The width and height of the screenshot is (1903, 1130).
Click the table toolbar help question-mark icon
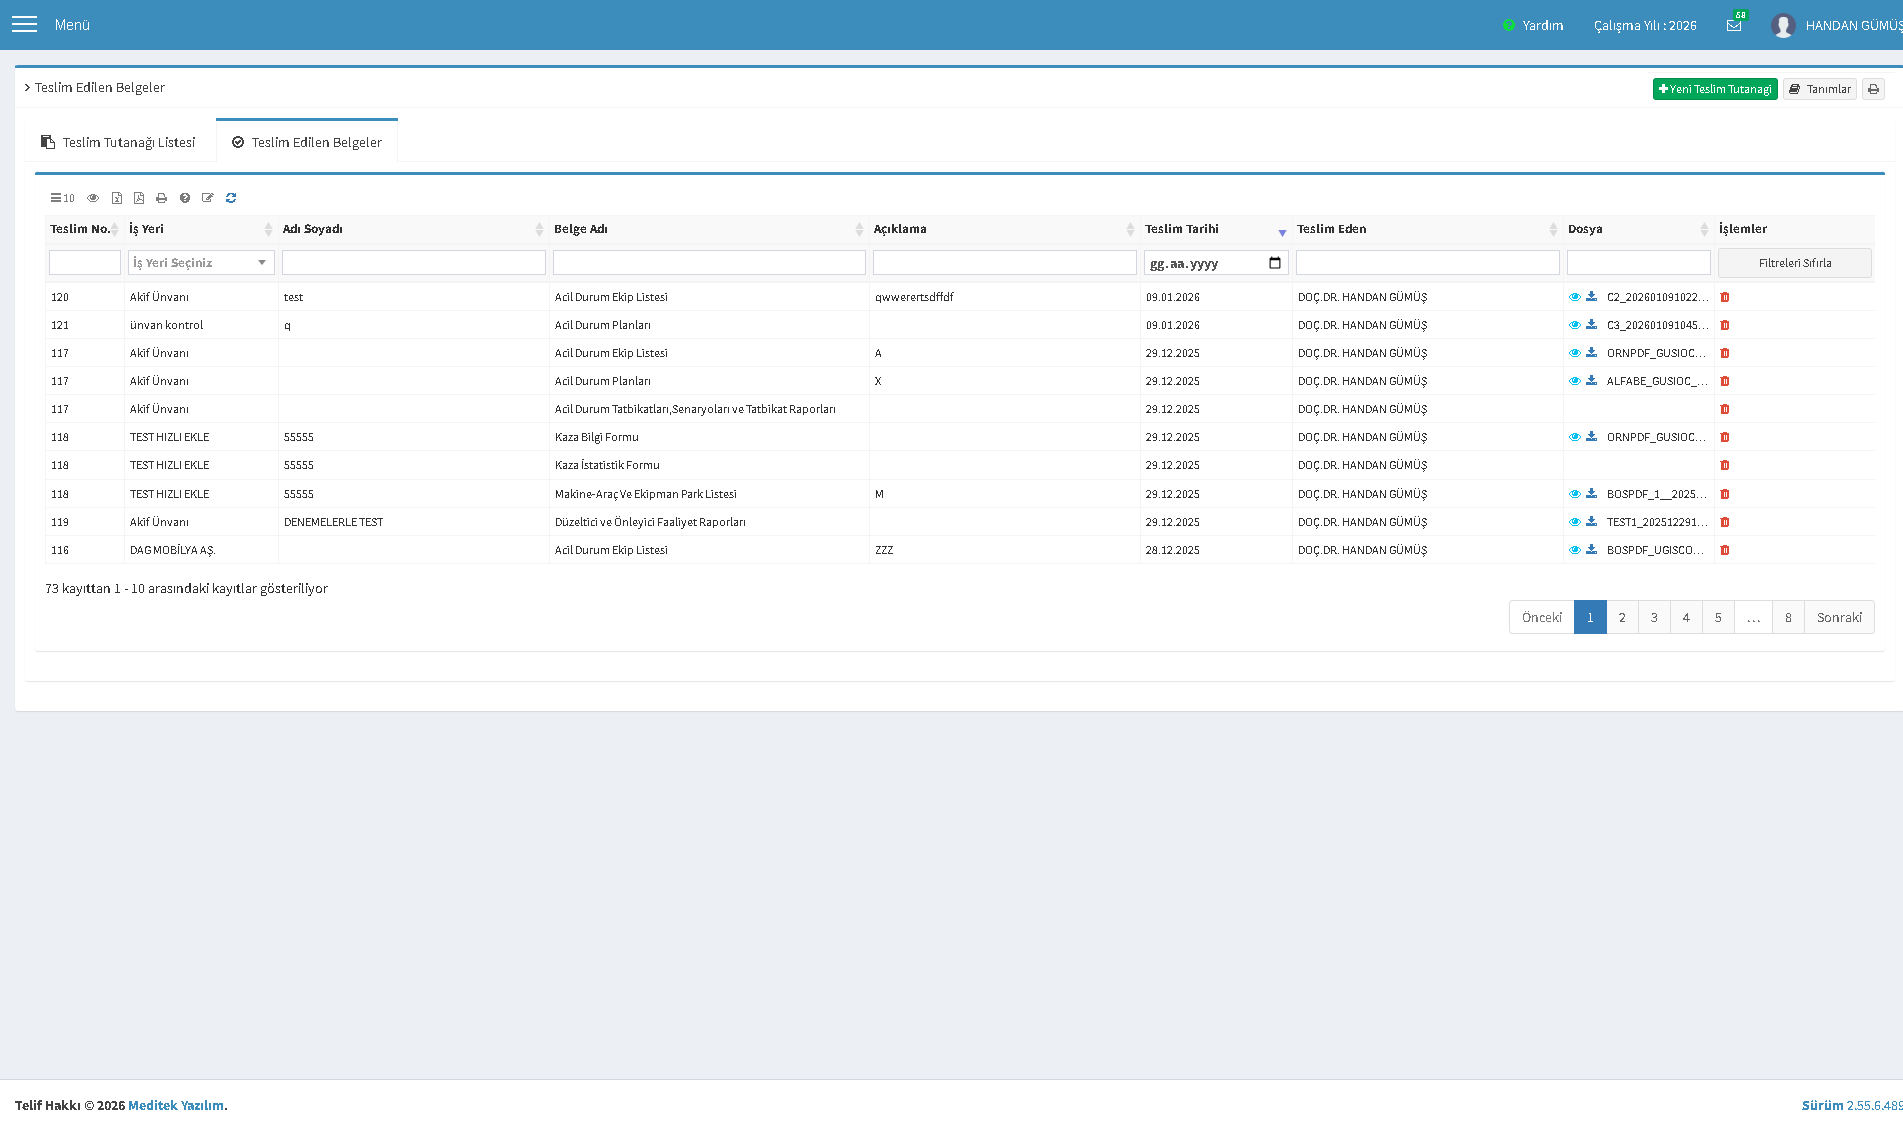[x=185, y=198]
